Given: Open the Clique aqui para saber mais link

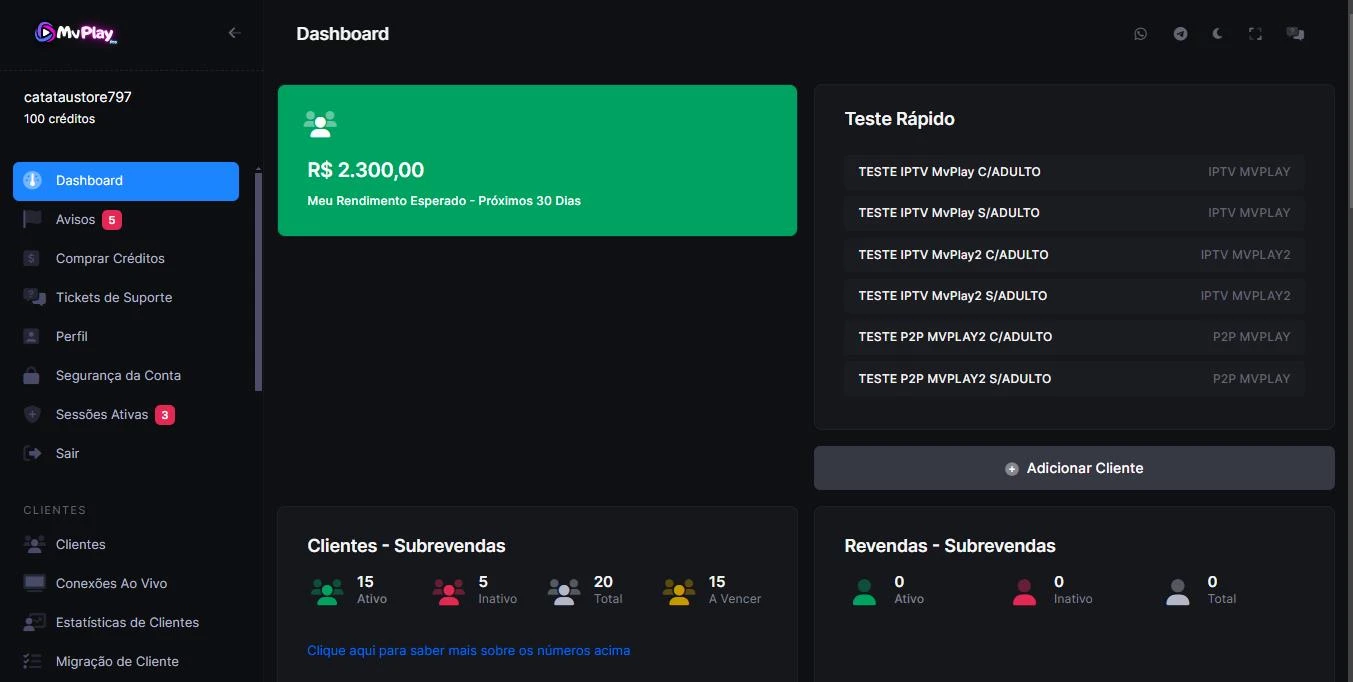Looking at the screenshot, I should pos(468,650).
